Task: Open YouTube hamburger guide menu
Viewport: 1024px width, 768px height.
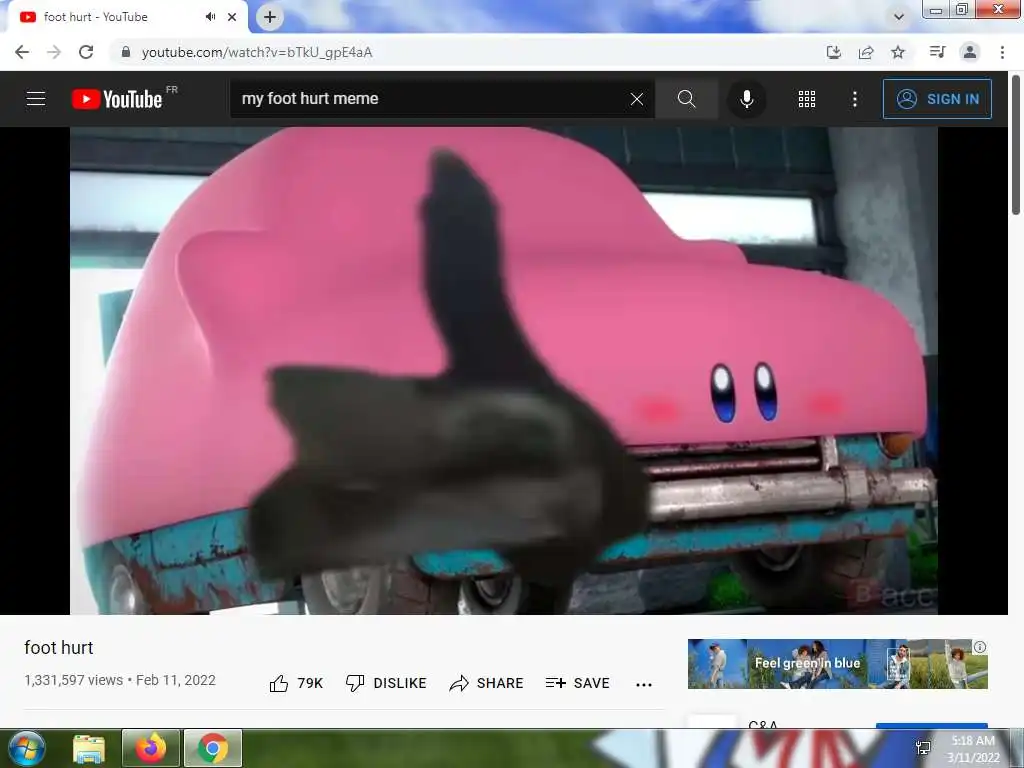Action: [x=36, y=99]
